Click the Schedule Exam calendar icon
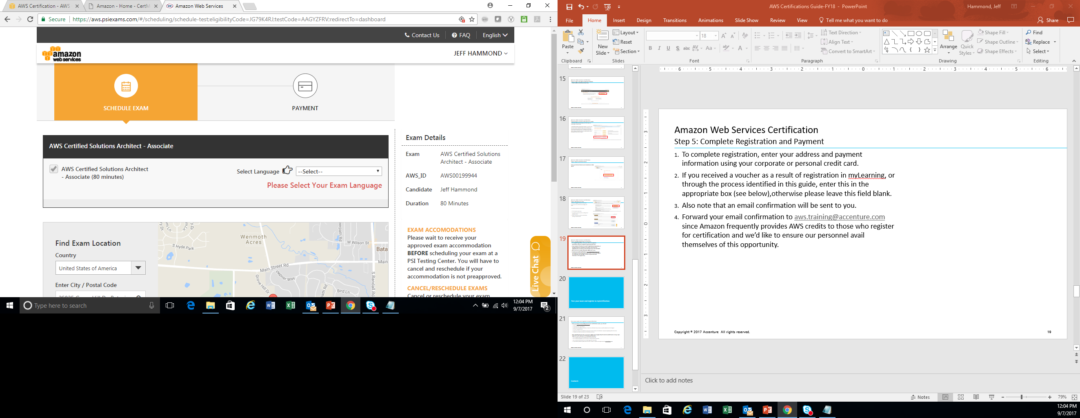 coord(126,85)
